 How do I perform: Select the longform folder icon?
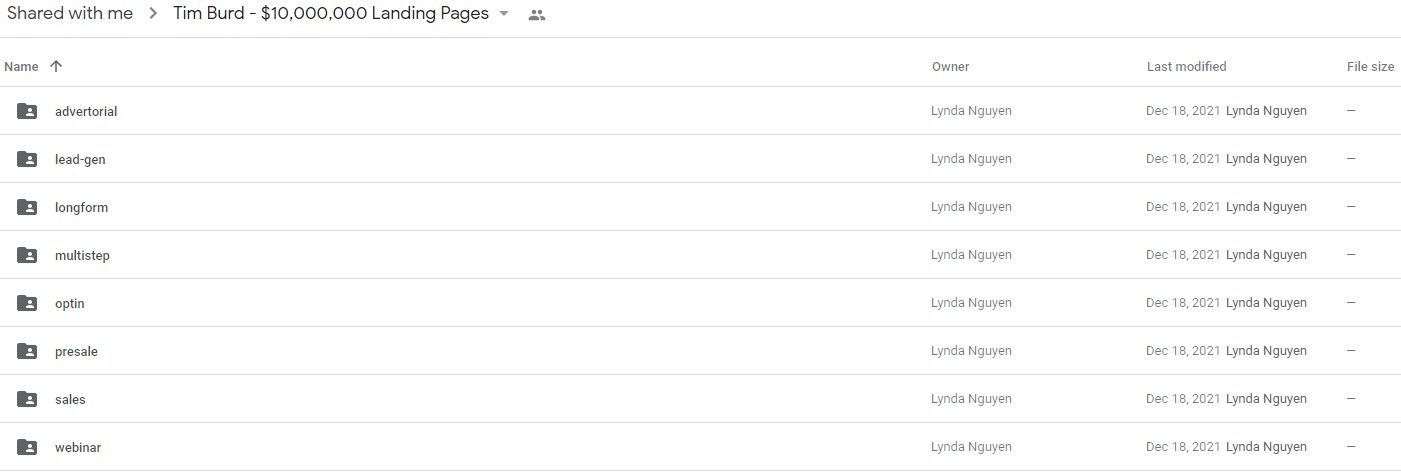tap(27, 207)
